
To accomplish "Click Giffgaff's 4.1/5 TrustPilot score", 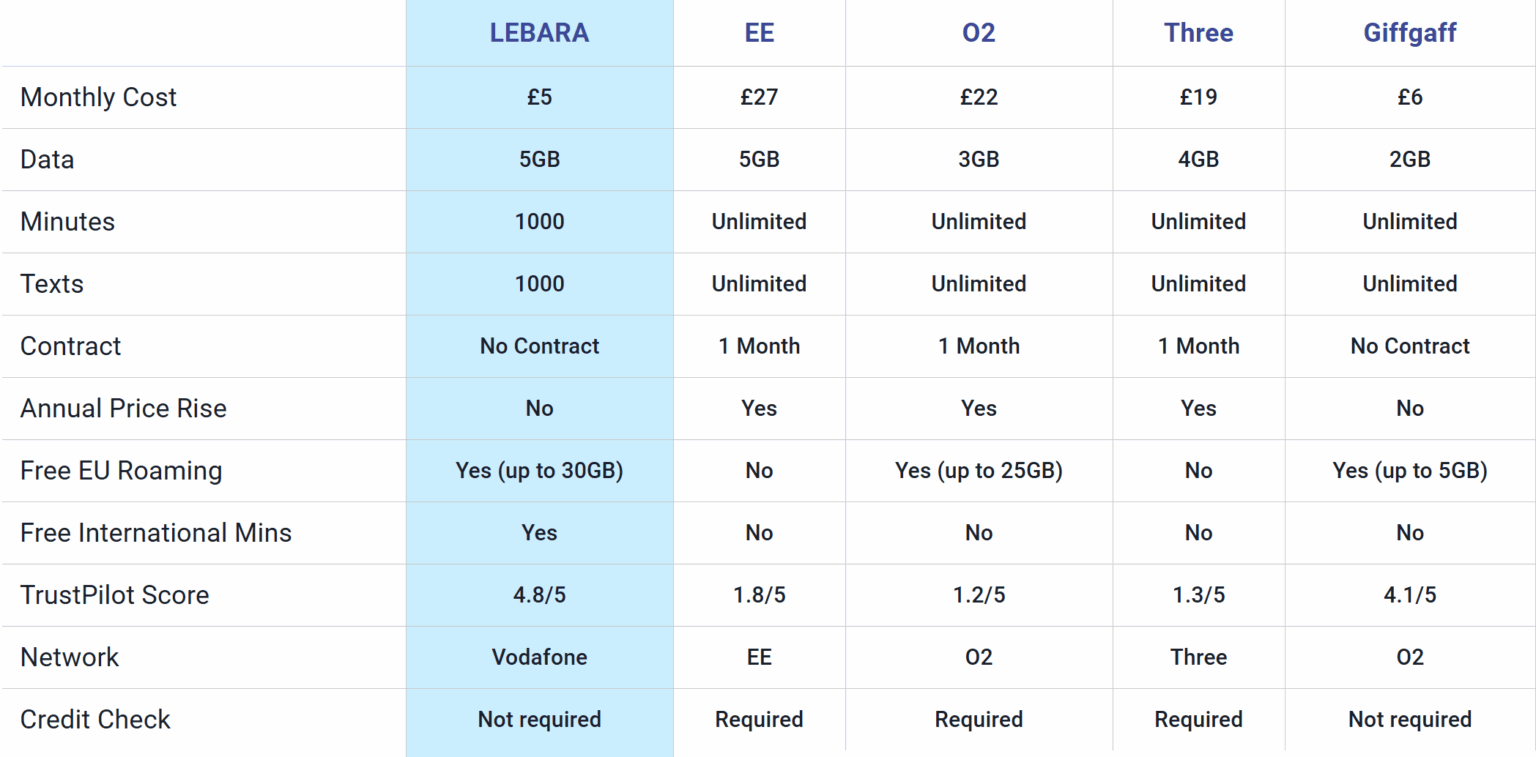I will pos(1409,595).
